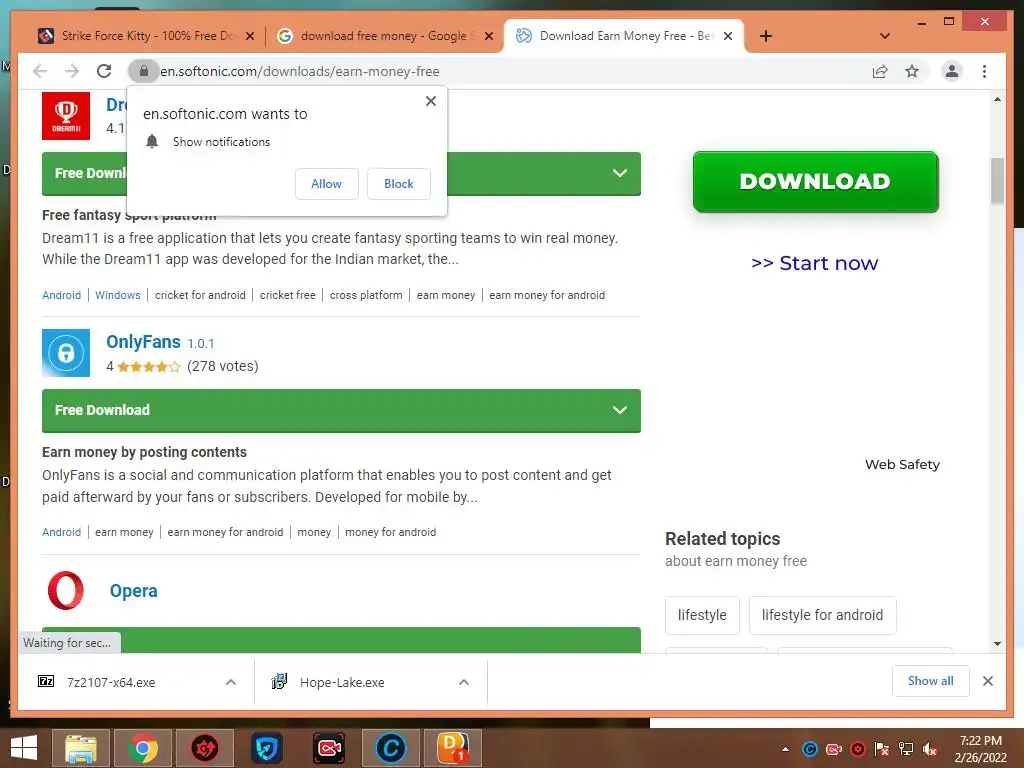Open the cross platform tag
1024x768 pixels.
click(x=366, y=295)
